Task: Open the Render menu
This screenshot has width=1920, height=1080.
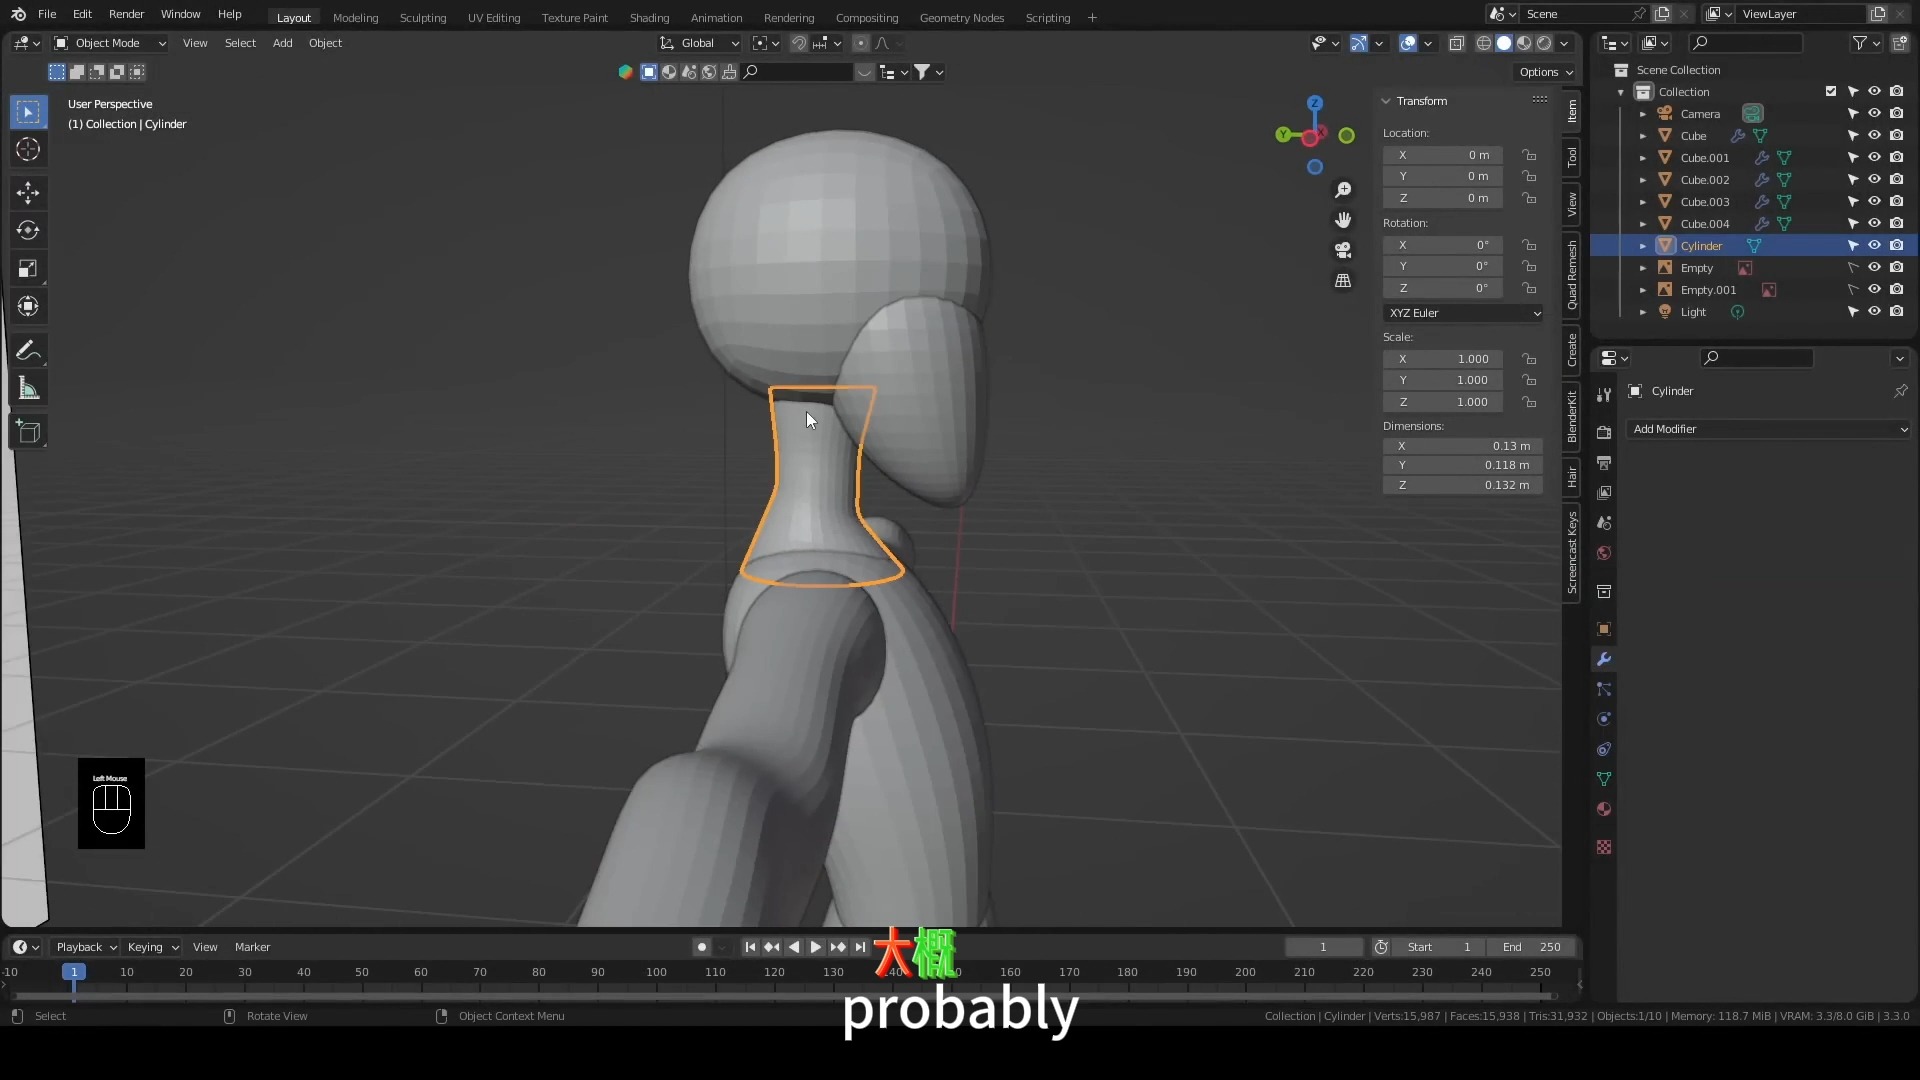Action: [x=126, y=14]
